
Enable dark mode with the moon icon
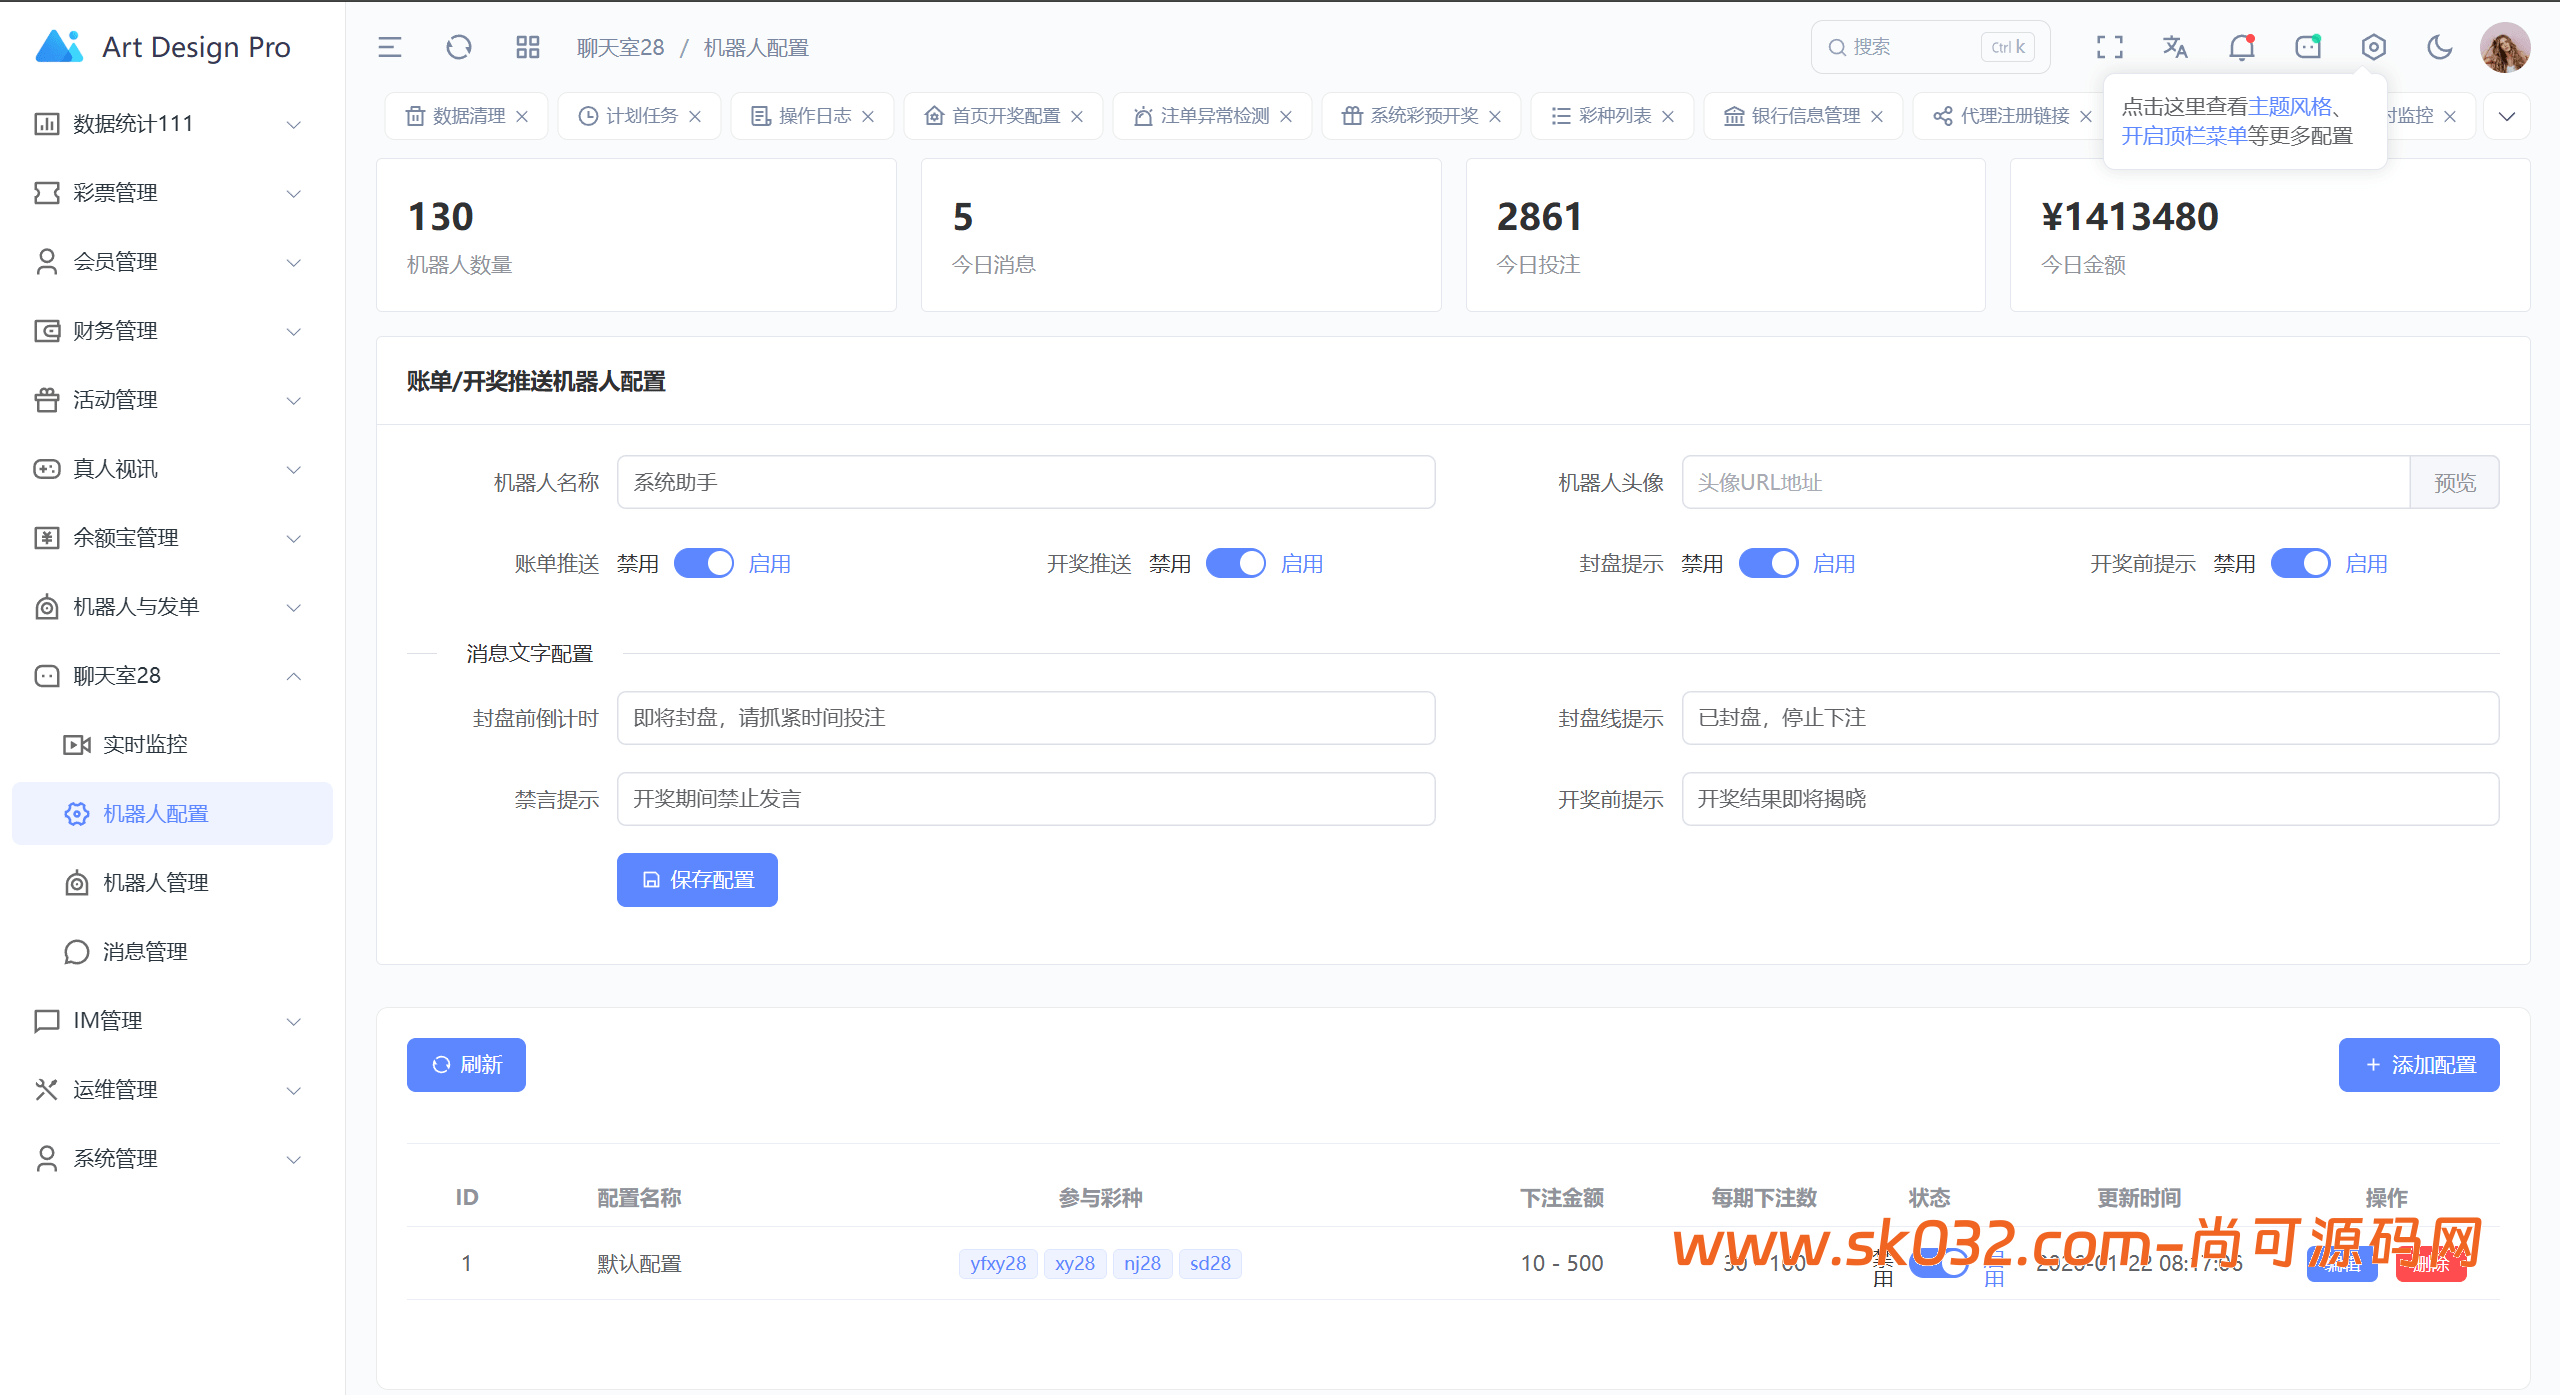[x=2440, y=46]
